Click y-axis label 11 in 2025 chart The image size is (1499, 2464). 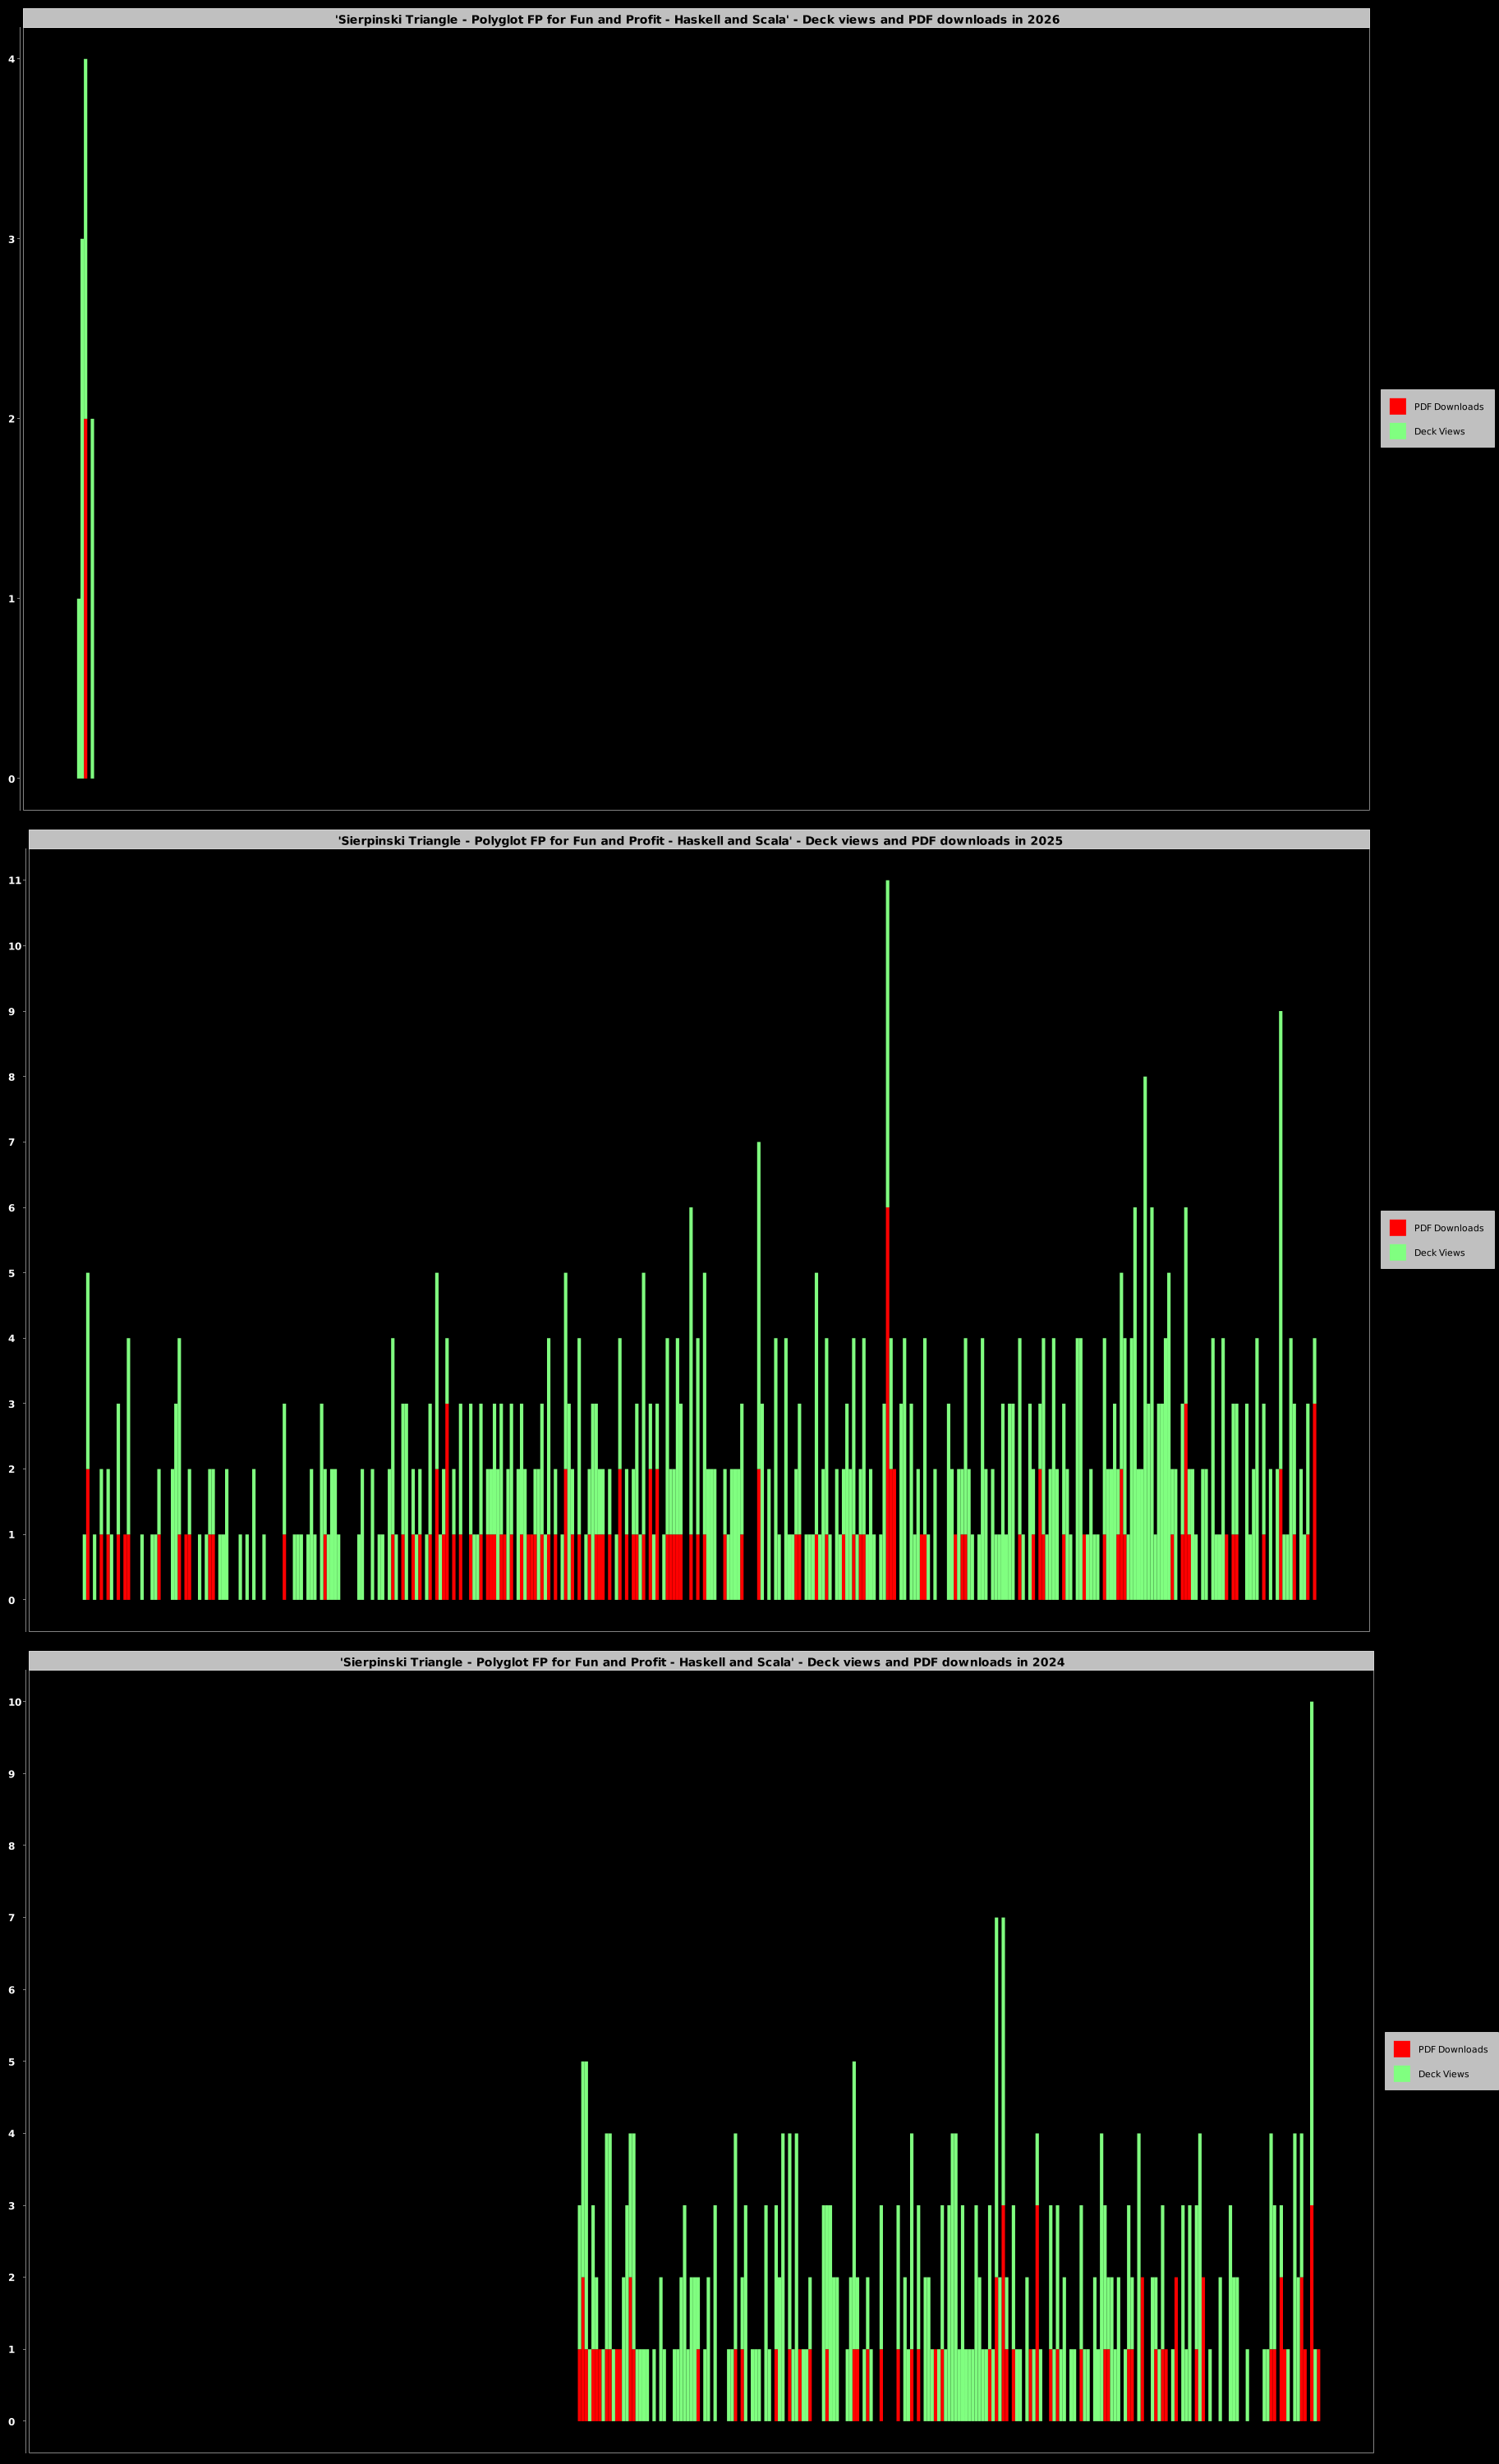(x=14, y=880)
